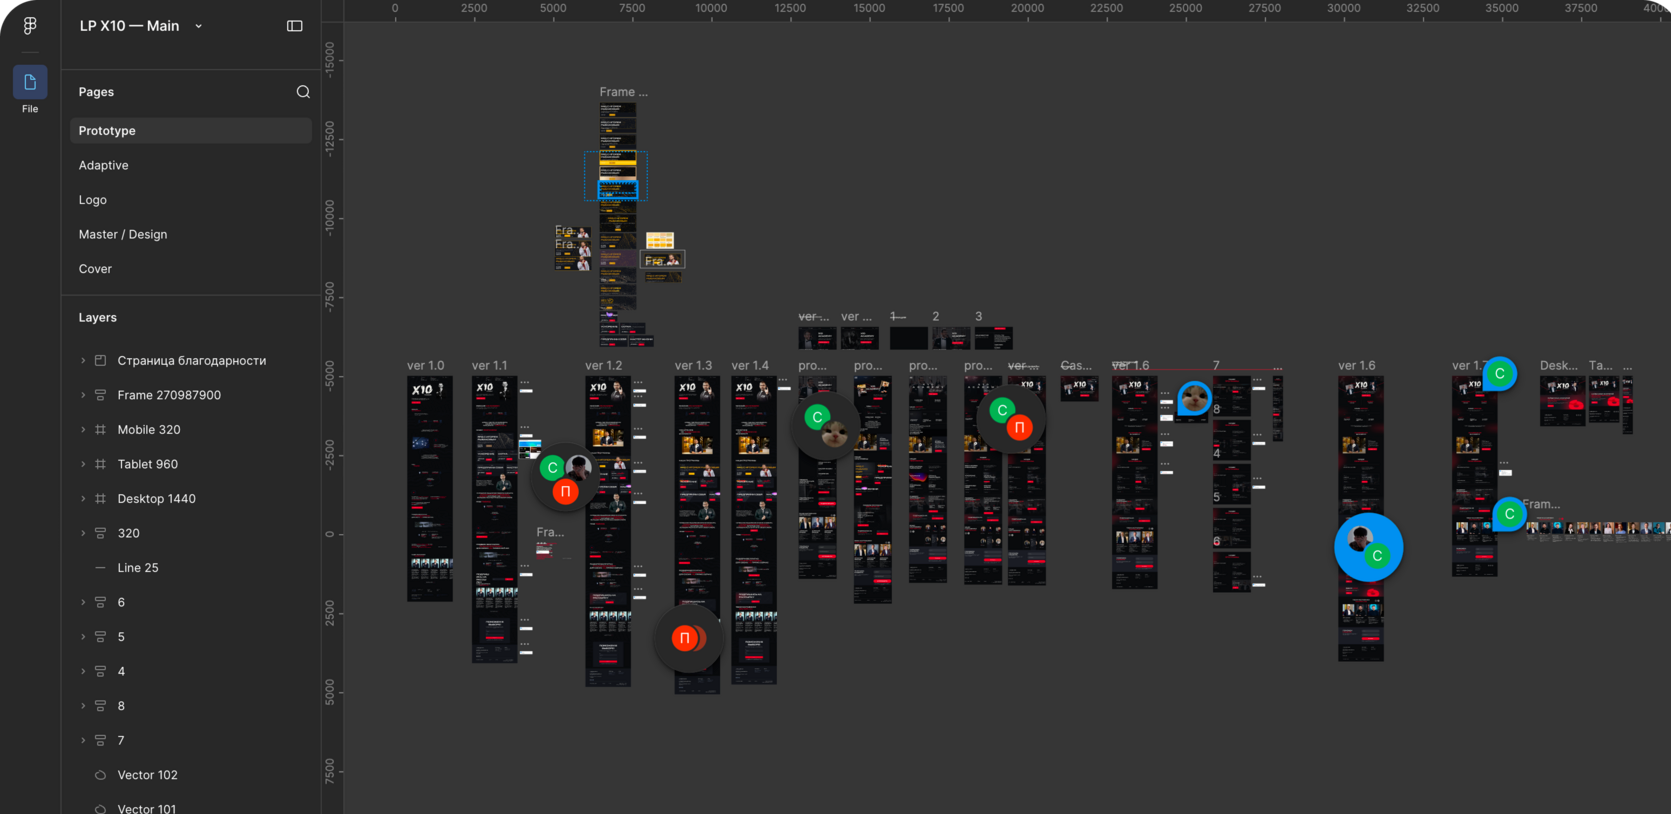
Task: Select the Line 25 layer name
Action: (x=138, y=568)
